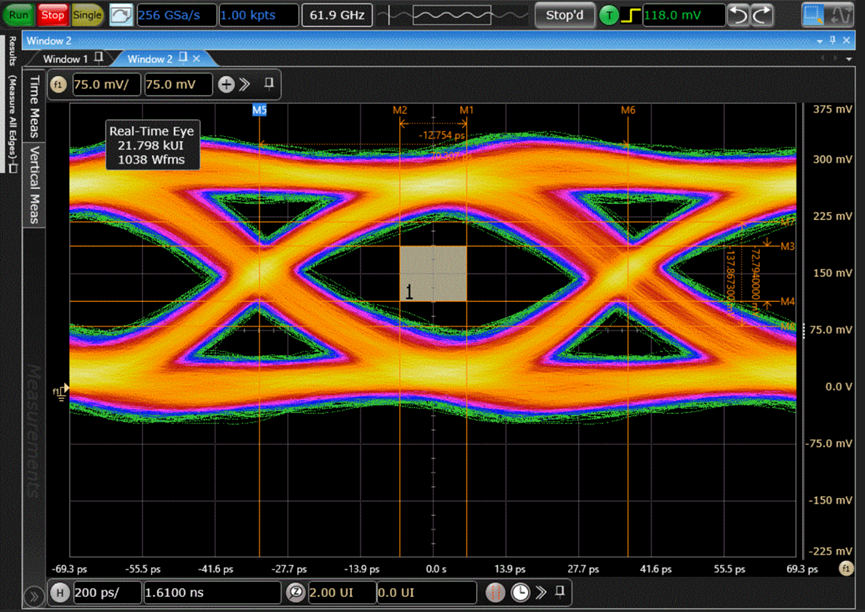
Task: Click the redo arrow icon
Action: coord(762,15)
